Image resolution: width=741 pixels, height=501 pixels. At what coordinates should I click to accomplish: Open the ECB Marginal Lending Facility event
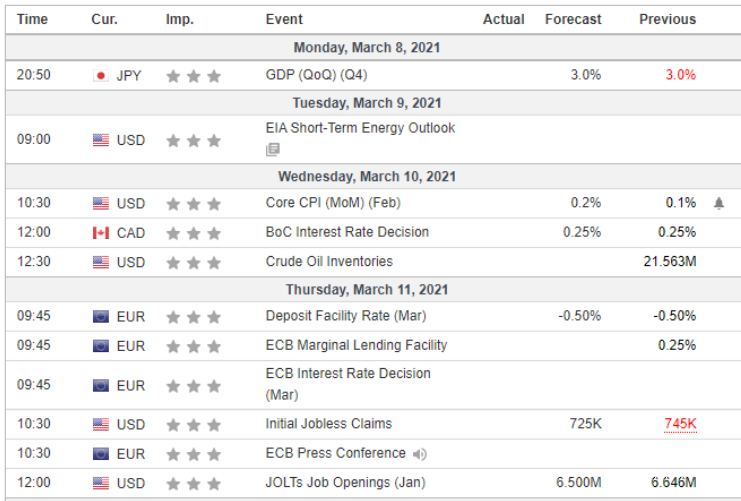click(x=356, y=345)
